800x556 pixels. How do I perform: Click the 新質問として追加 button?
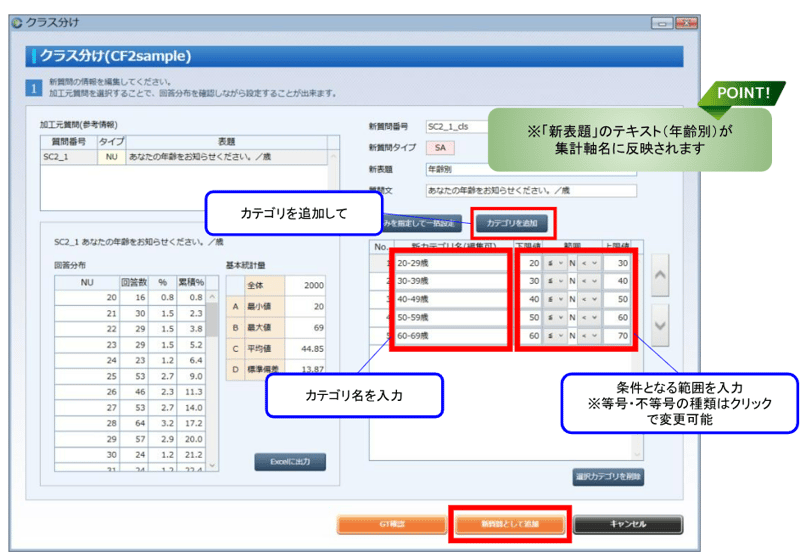coord(510,524)
